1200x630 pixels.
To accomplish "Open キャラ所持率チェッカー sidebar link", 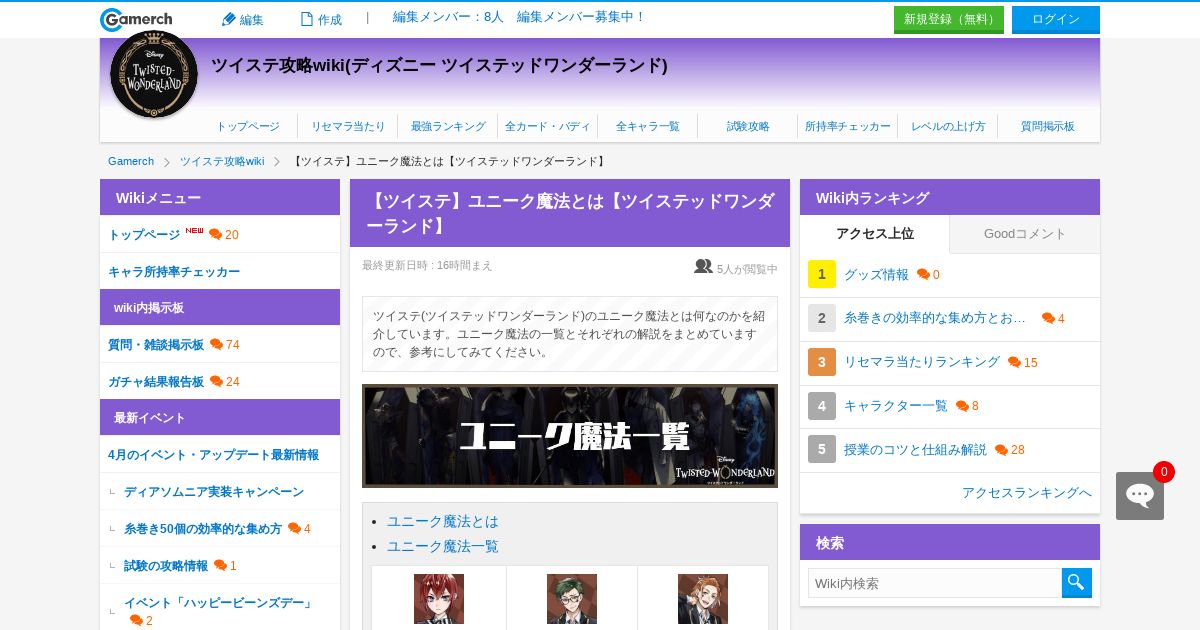I will pos(174,272).
